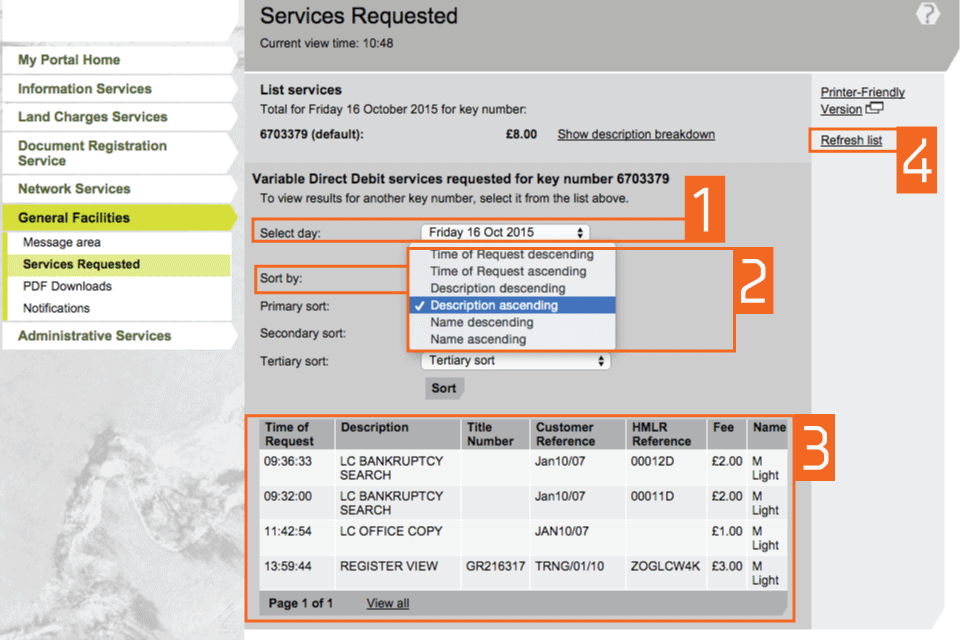Open the Printer-Friendly Version link
The image size is (960, 640).
pyautogui.click(x=862, y=93)
